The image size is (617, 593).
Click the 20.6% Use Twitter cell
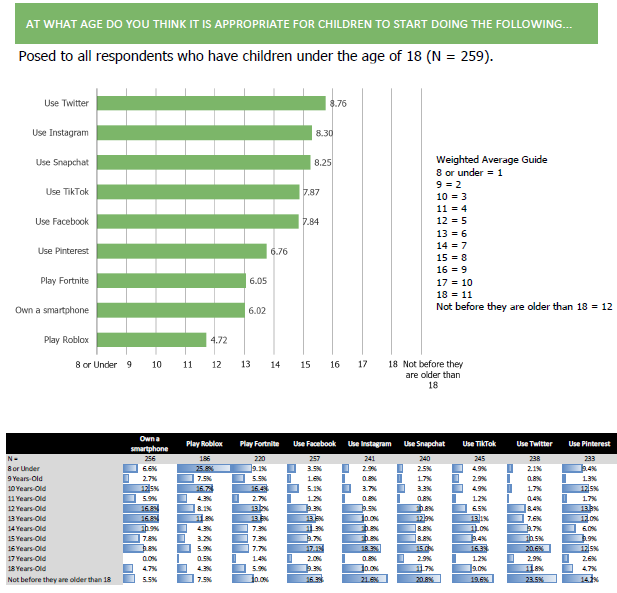click(x=534, y=549)
